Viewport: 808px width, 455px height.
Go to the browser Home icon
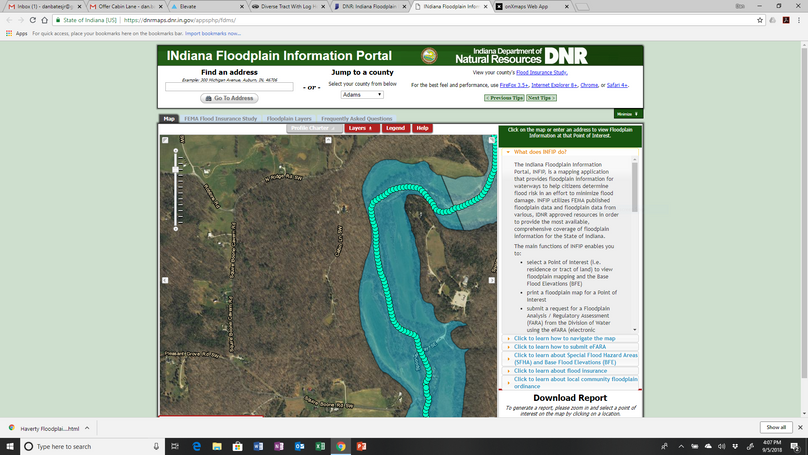(45, 20)
